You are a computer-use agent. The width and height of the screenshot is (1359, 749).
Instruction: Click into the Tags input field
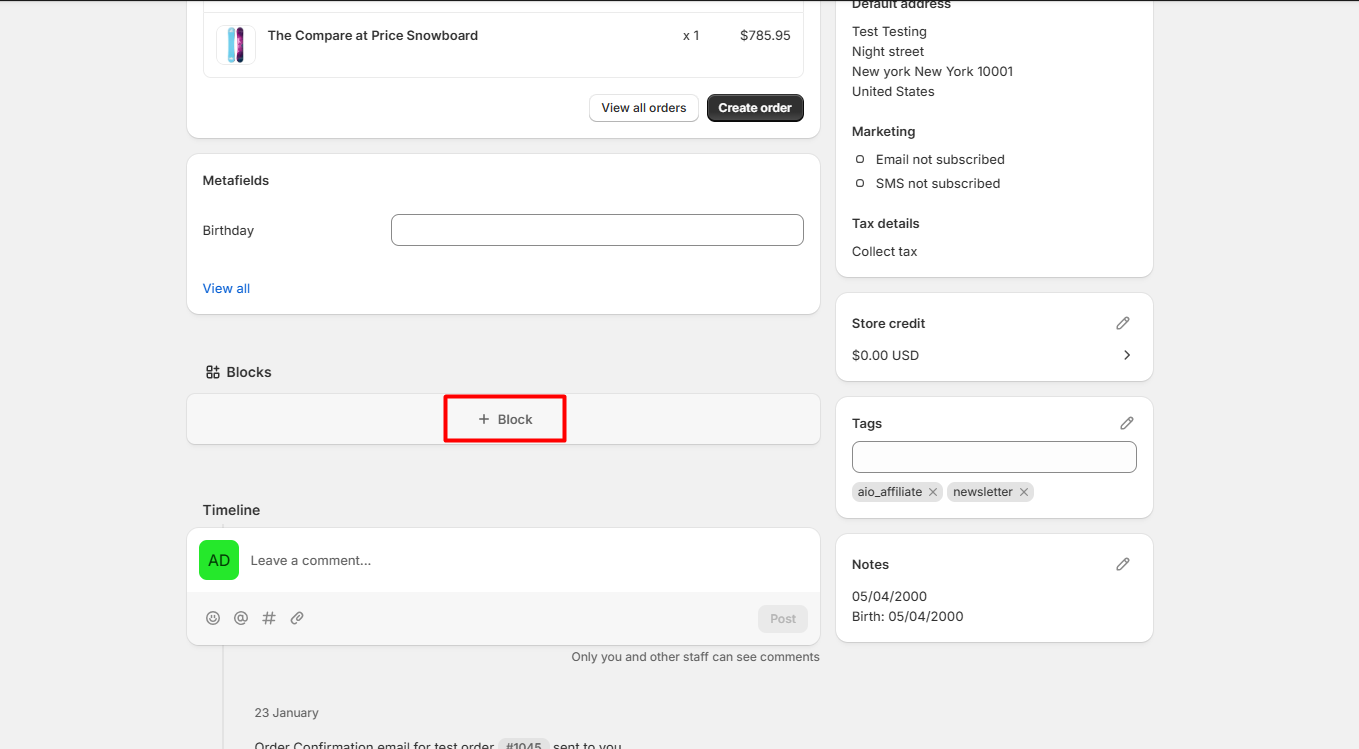tap(994, 457)
